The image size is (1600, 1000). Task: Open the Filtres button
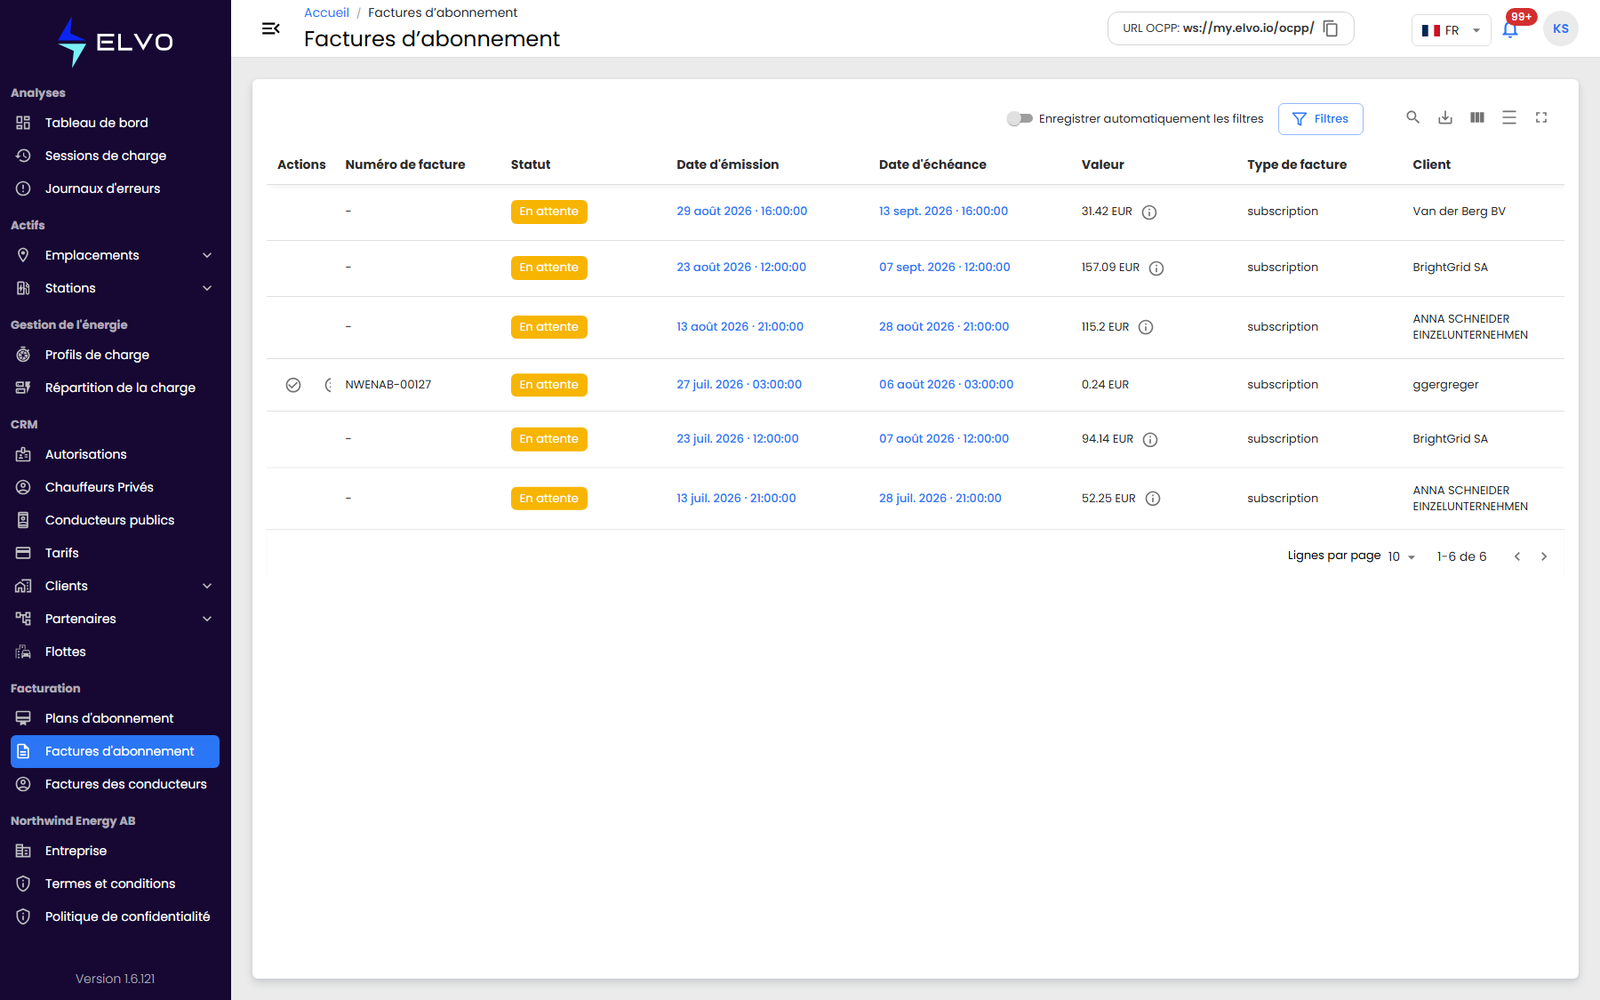coord(1320,118)
